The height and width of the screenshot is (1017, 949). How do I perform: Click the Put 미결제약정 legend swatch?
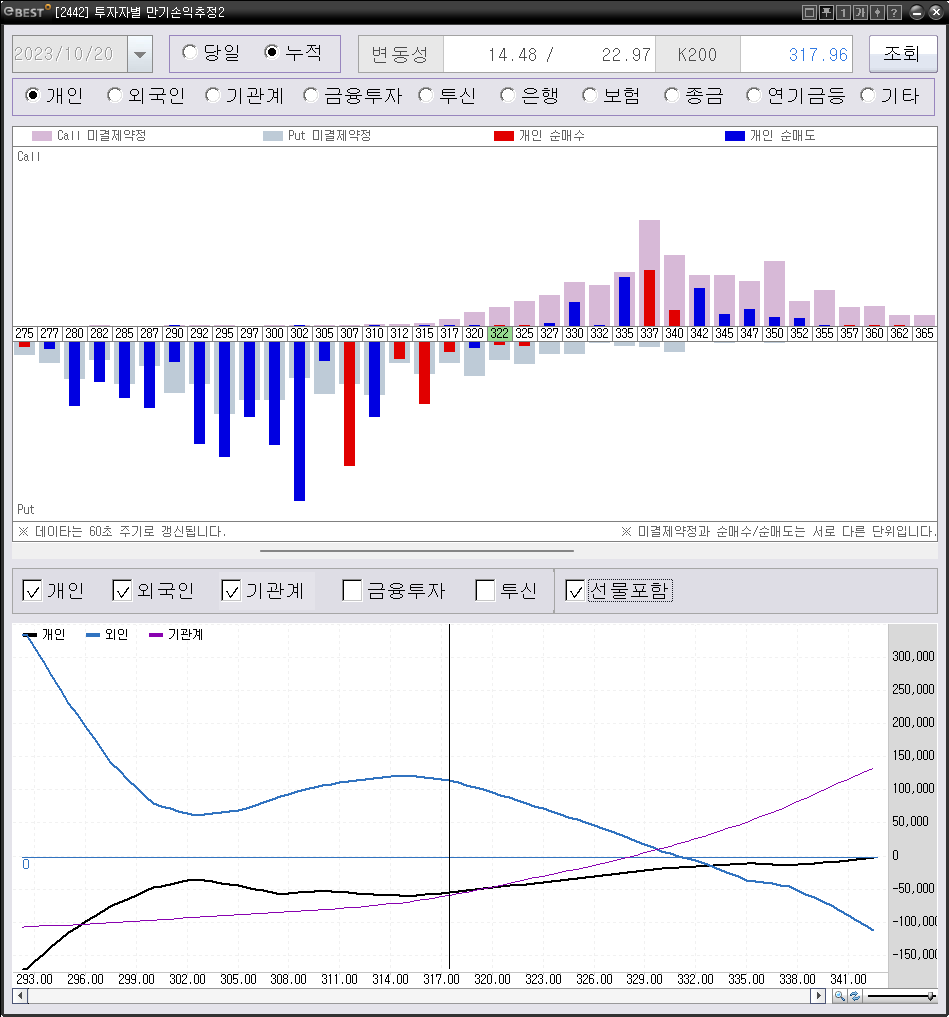point(273,136)
